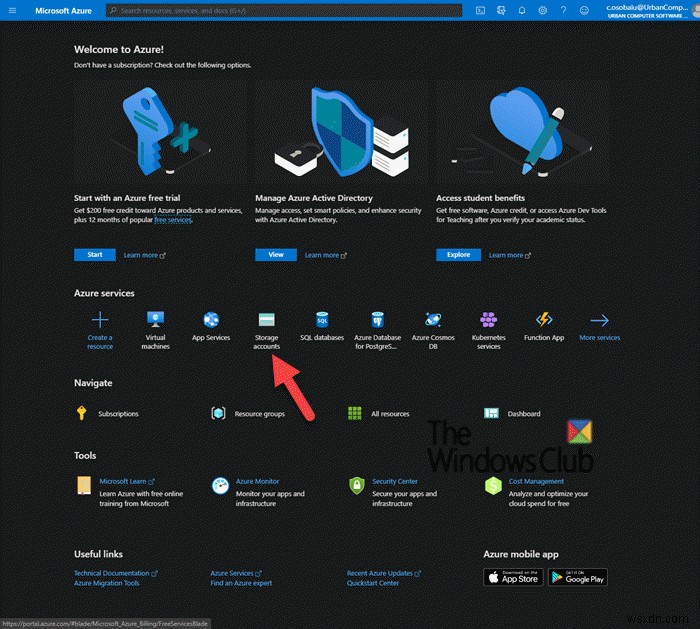Click the Explore student benefits button

tap(458, 254)
